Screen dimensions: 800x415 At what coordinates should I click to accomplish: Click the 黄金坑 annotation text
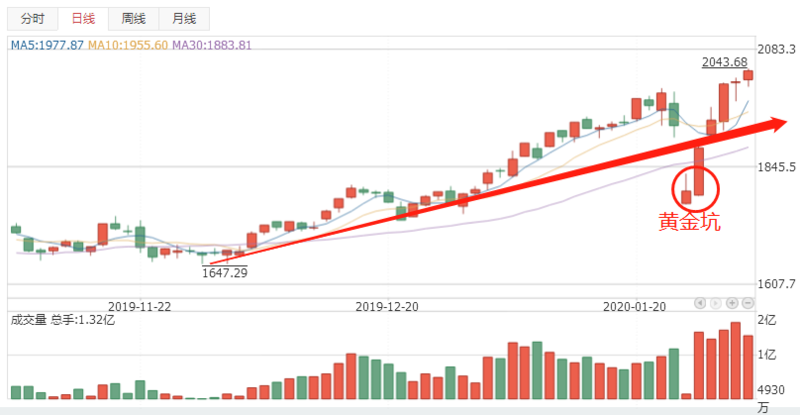pos(688,222)
